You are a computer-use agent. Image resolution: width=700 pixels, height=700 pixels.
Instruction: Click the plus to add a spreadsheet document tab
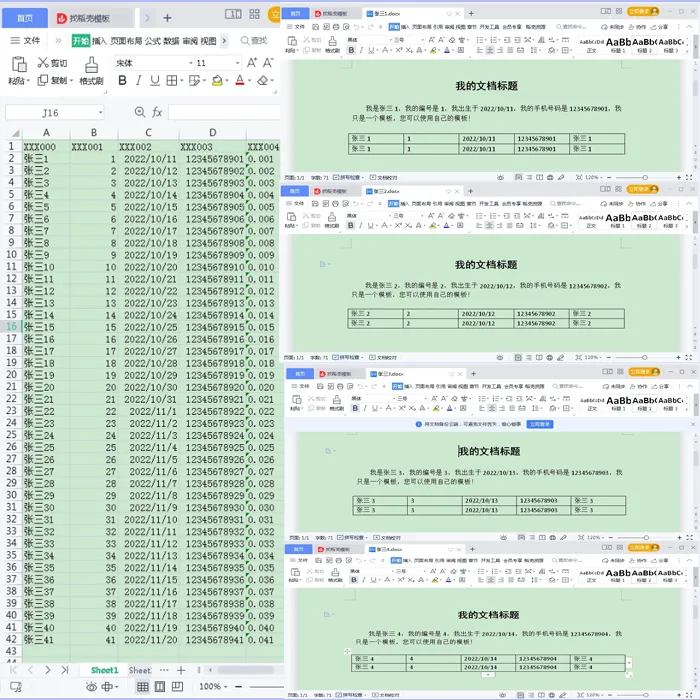tap(167, 18)
